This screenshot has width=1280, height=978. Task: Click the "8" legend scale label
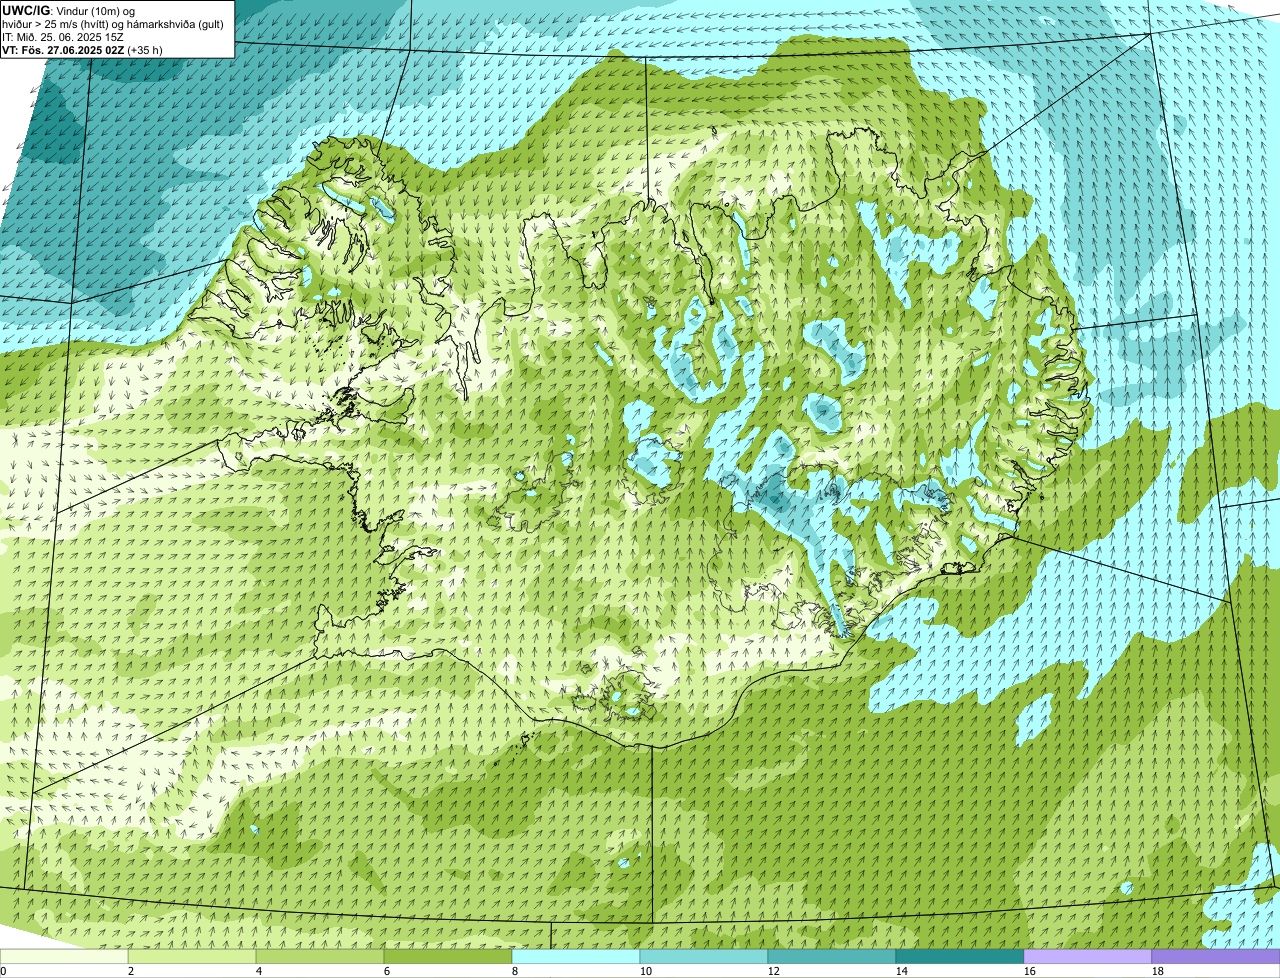[515, 971]
